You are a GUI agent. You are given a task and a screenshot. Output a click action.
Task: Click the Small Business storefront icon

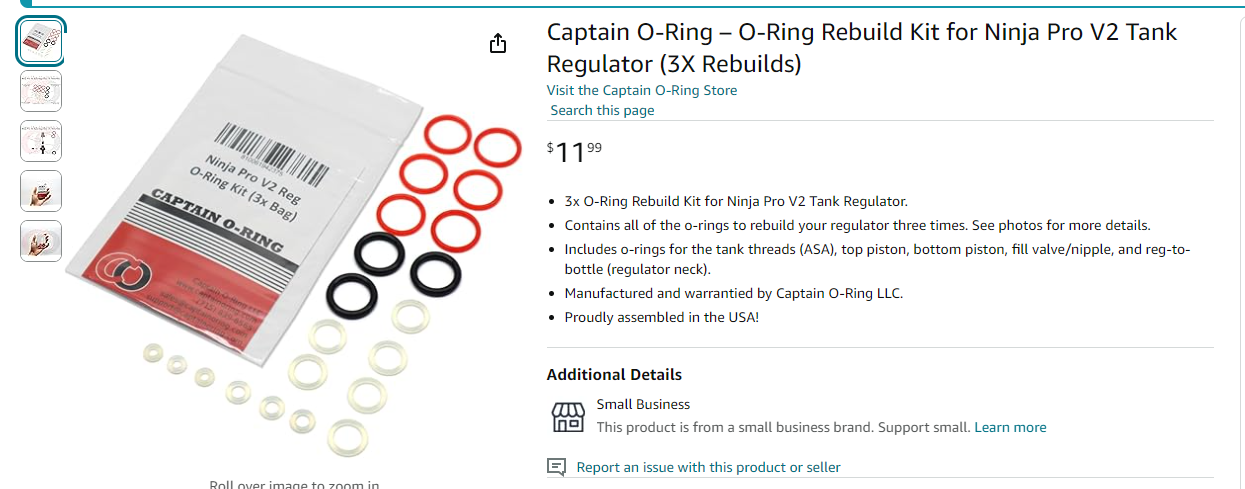[568, 416]
